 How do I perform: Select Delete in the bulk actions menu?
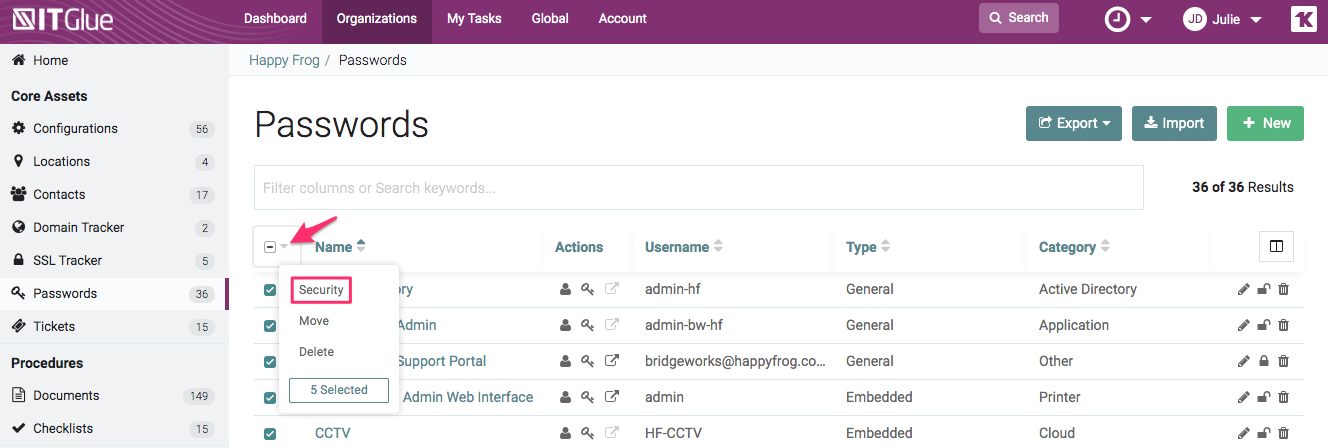coord(316,352)
